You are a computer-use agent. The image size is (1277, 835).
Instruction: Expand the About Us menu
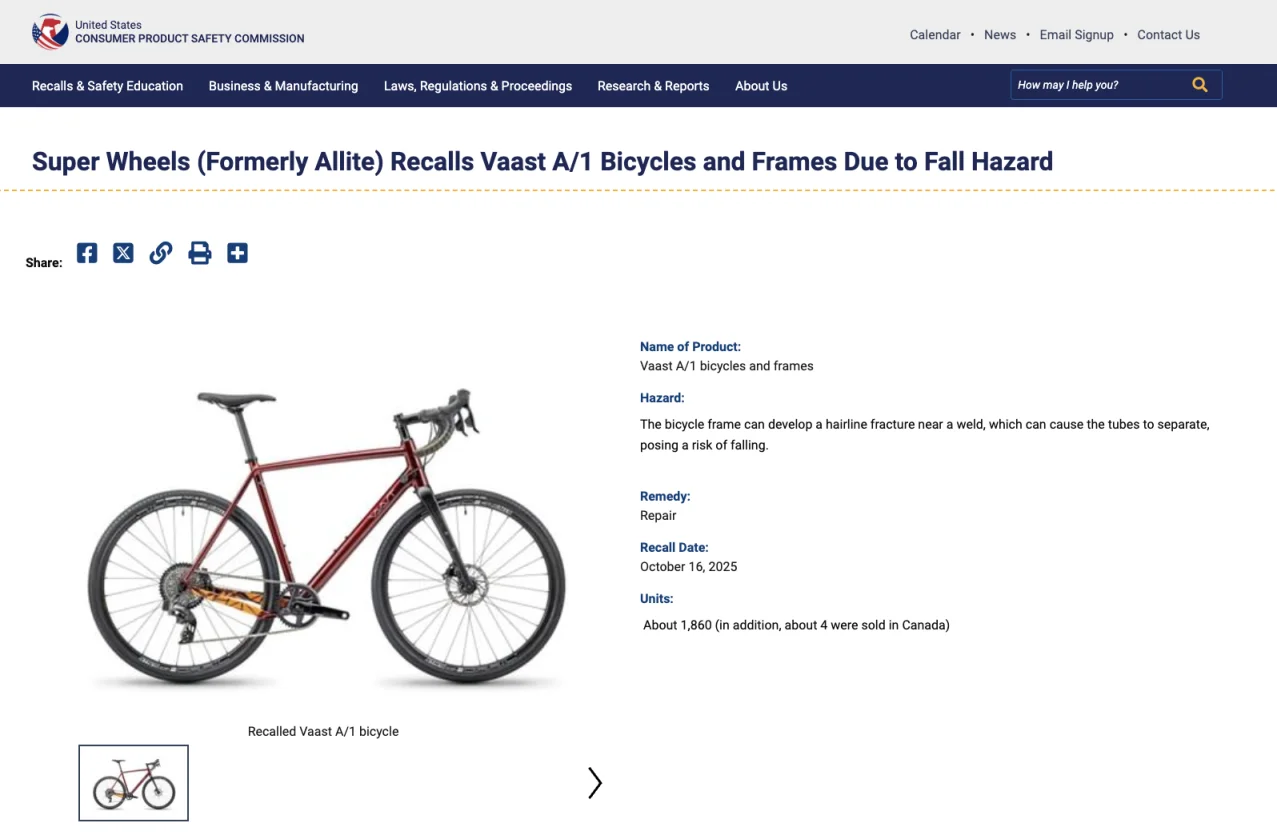[x=761, y=86]
